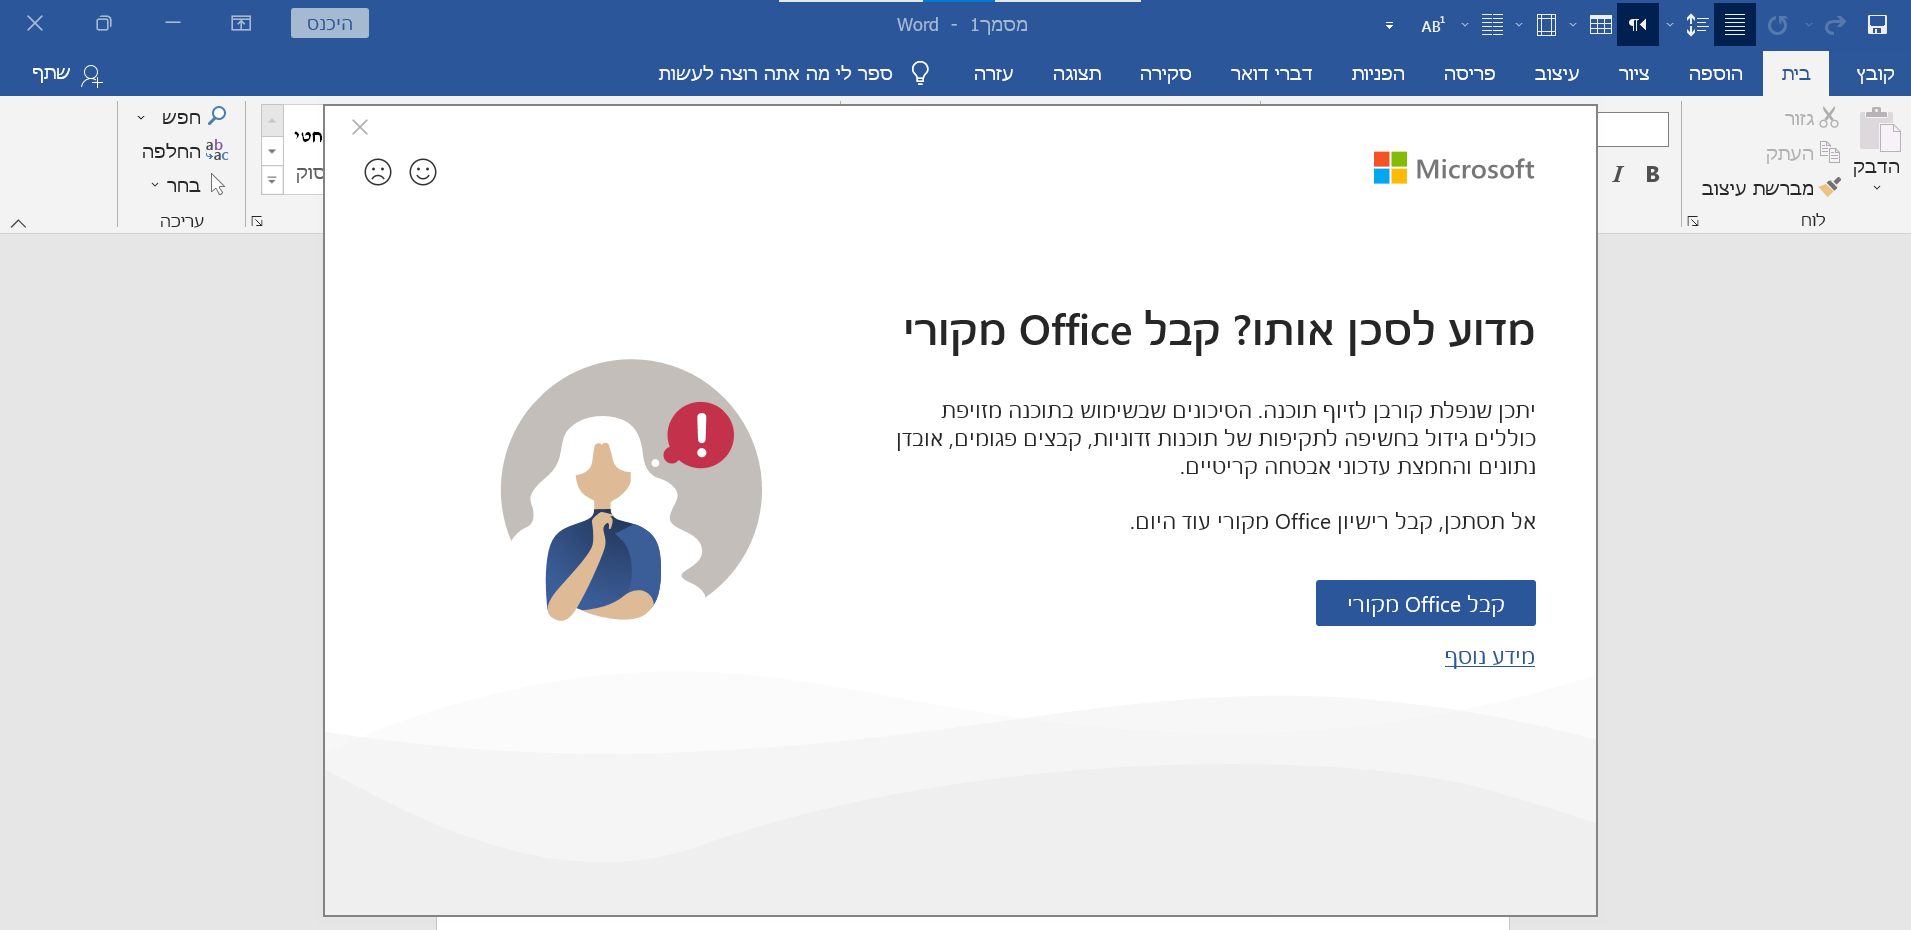Click the חפש (Find) magnifier button

pyautogui.click(x=194, y=117)
